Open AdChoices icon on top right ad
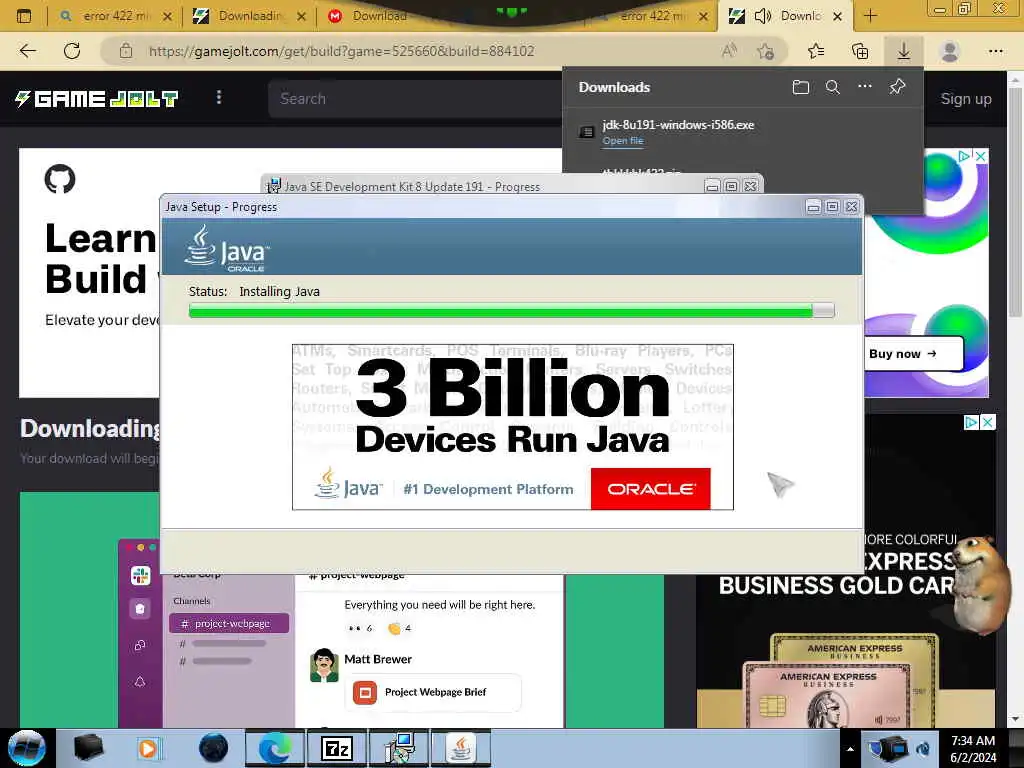 964,156
